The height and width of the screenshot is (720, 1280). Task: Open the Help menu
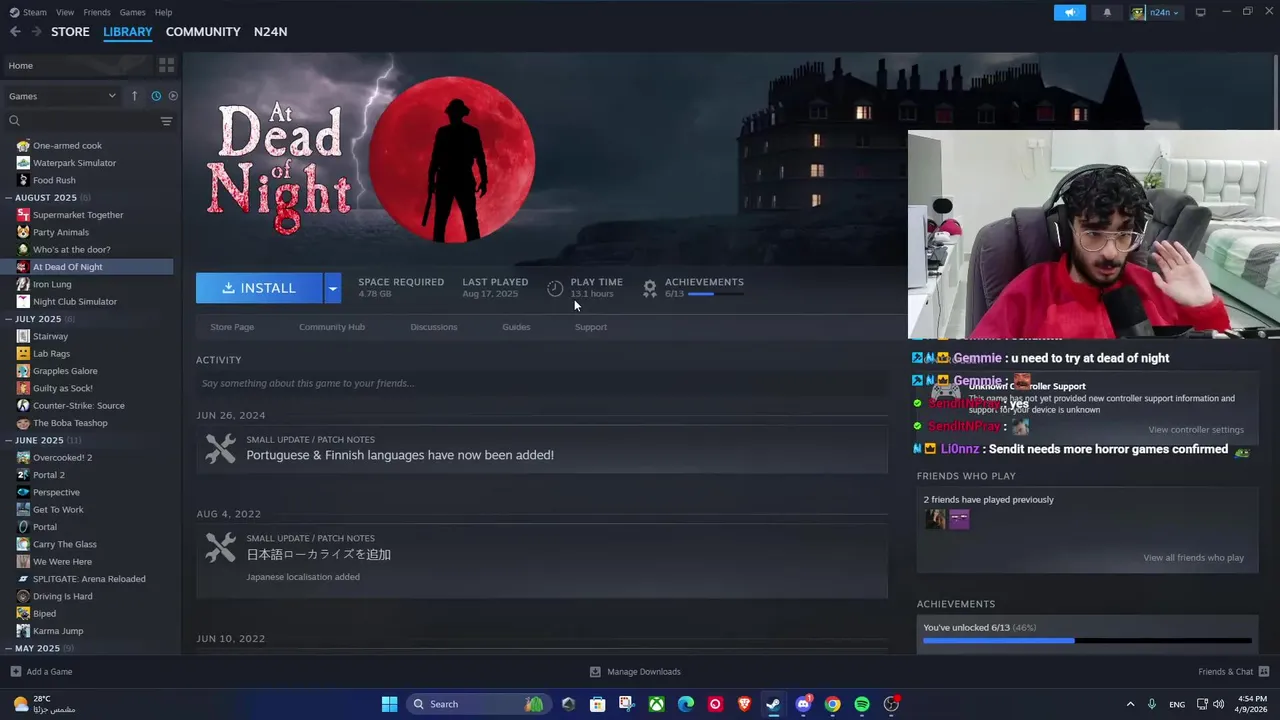coord(164,12)
